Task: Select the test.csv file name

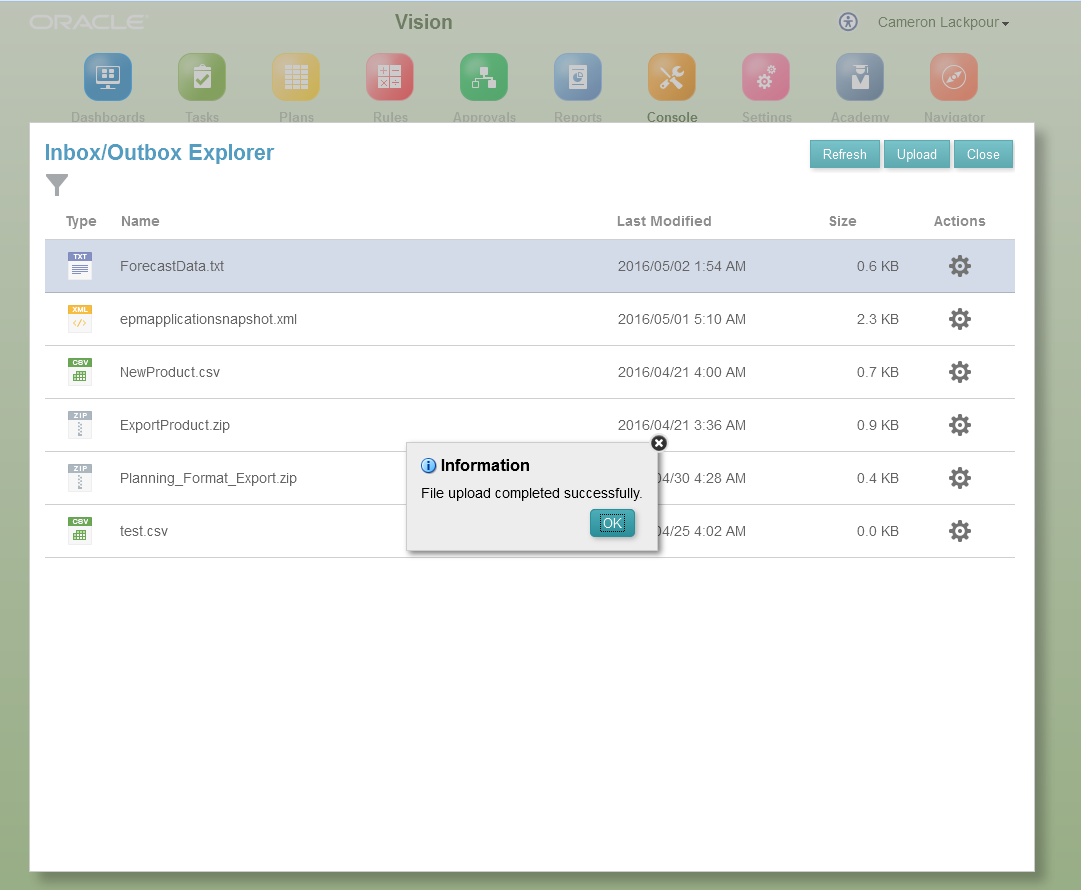Action: pyautogui.click(x=143, y=531)
